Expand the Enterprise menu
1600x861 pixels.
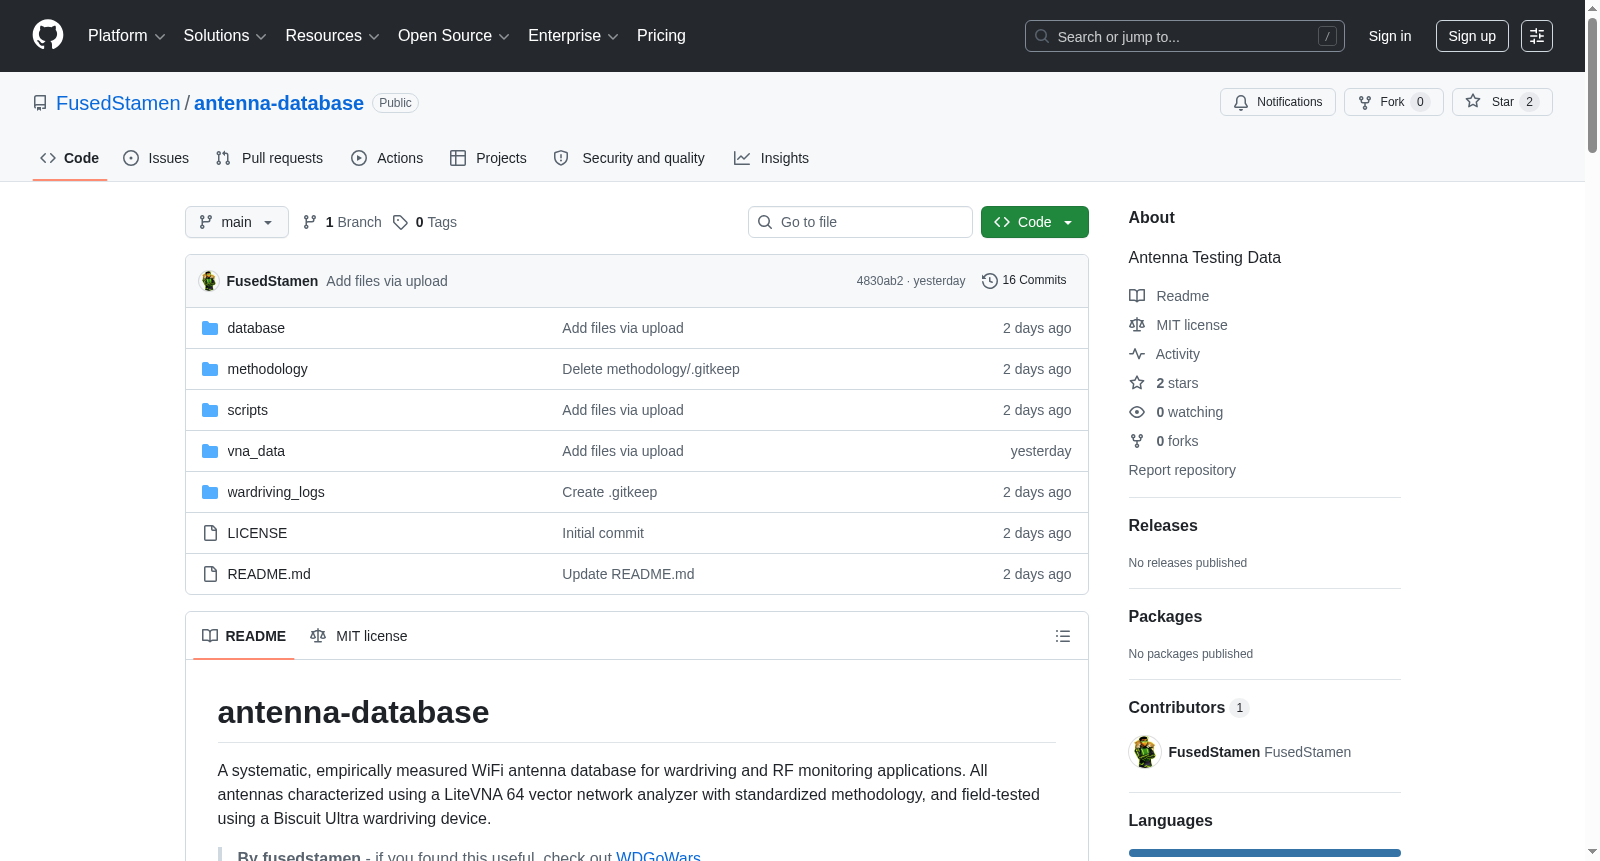coord(573,36)
